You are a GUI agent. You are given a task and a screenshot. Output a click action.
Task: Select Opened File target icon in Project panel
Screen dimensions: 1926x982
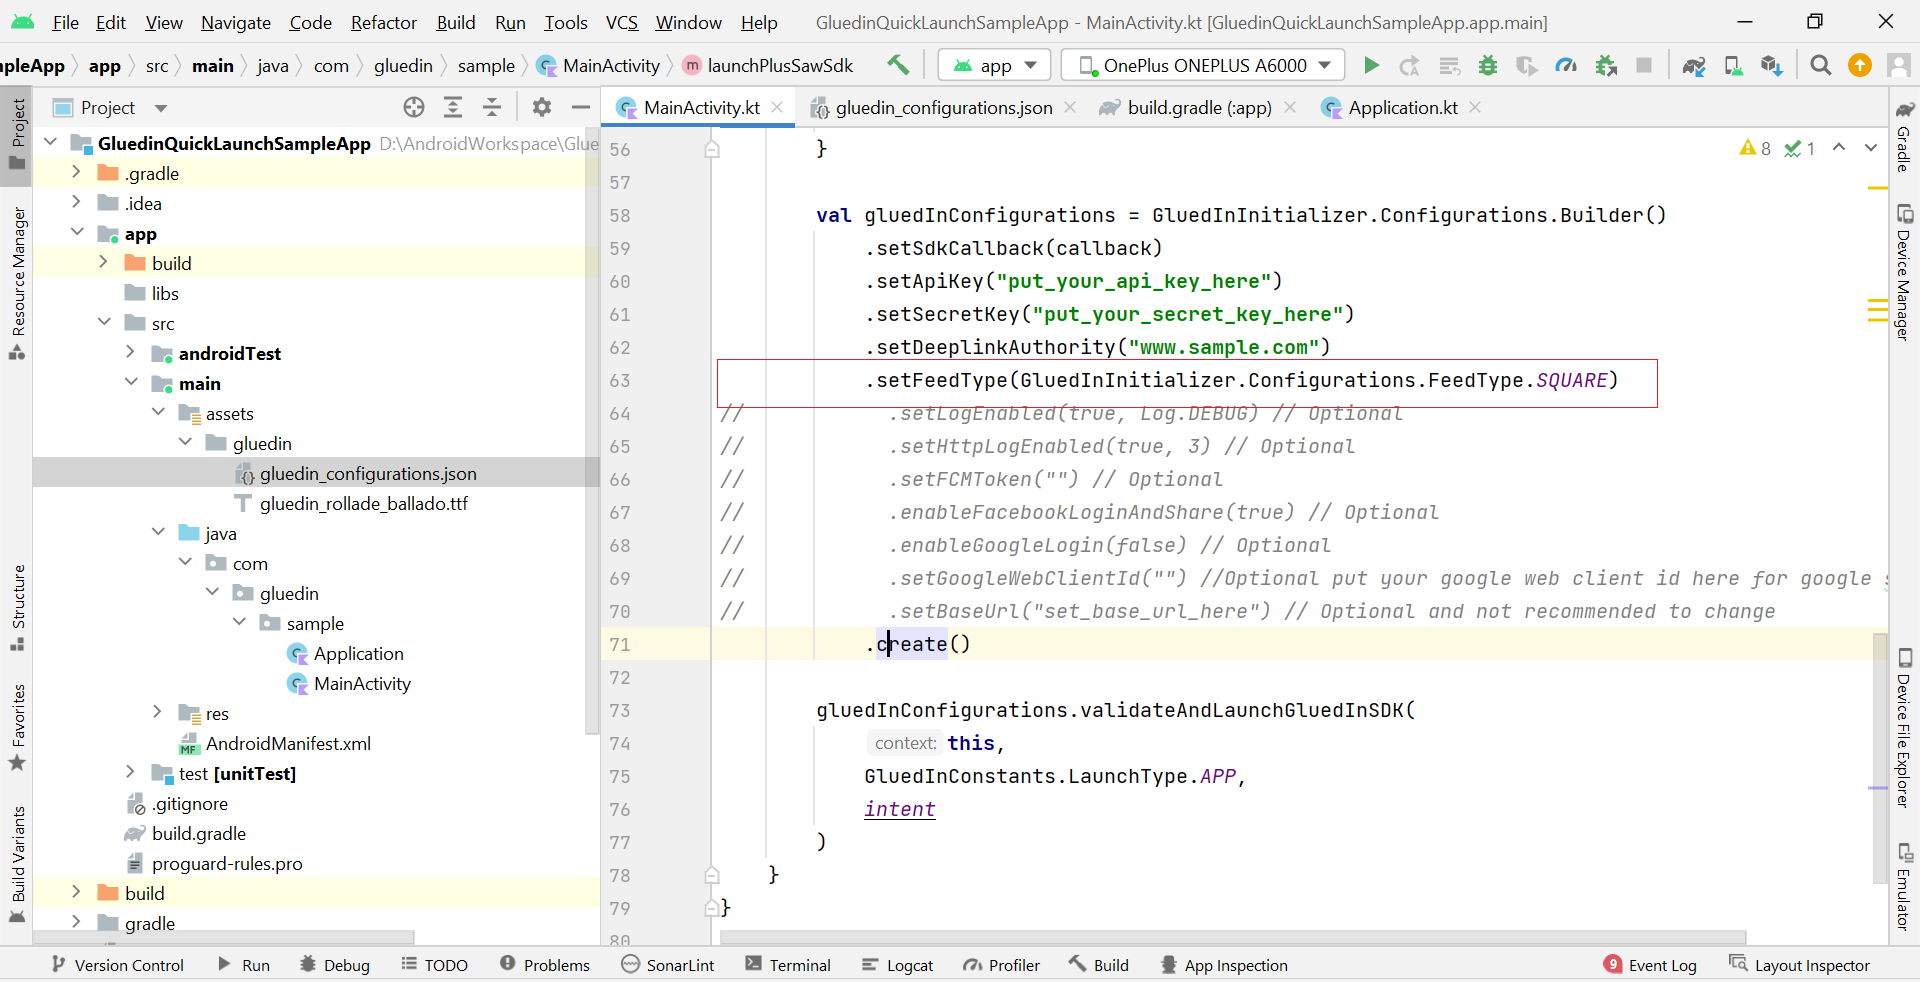(x=414, y=107)
